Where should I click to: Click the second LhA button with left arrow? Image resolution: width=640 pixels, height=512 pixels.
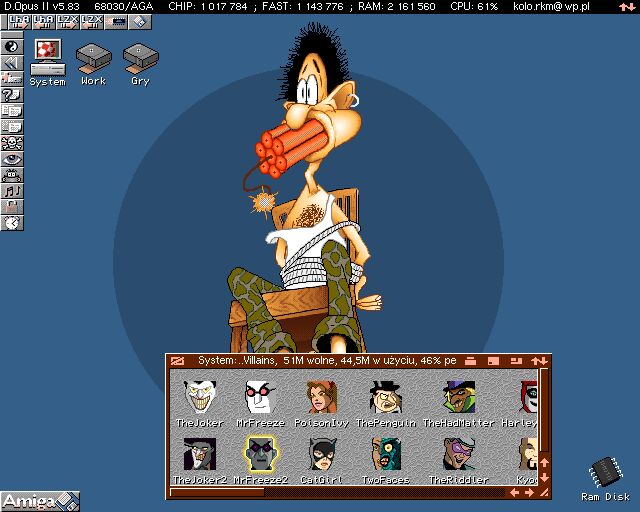[x=43, y=22]
